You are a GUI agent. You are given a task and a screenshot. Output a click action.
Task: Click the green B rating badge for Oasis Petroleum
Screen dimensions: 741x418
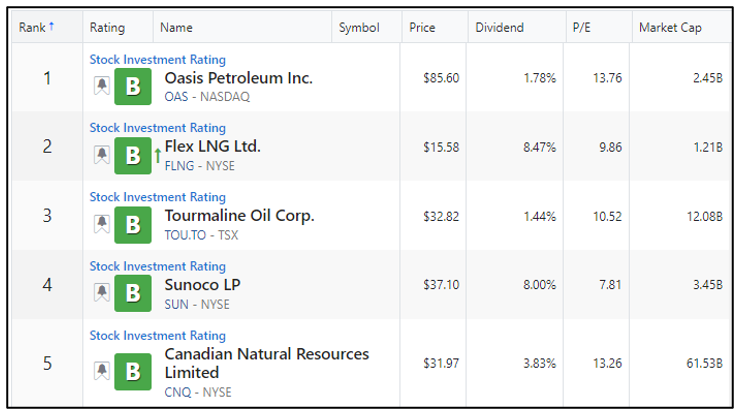[x=133, y=86]
